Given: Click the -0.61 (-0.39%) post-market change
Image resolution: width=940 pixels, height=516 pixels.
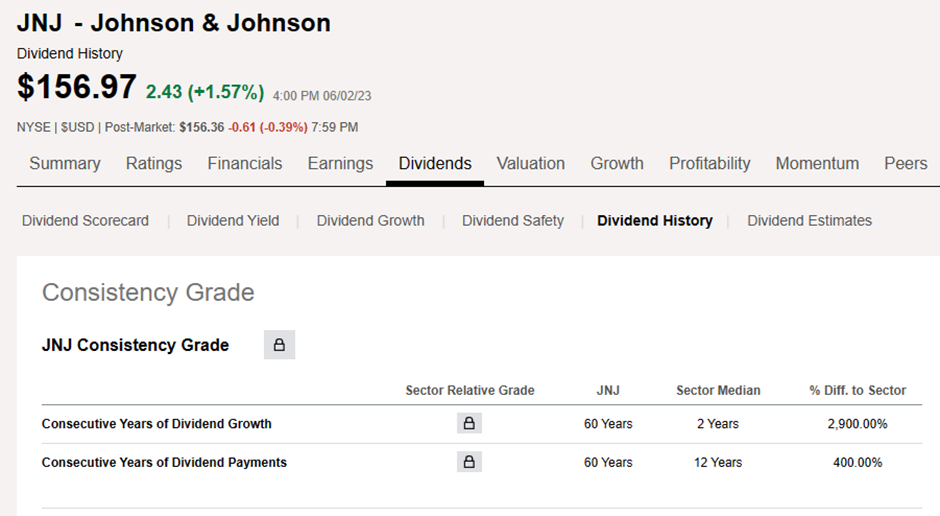Looking at the screenshot, I should (268, 127).
